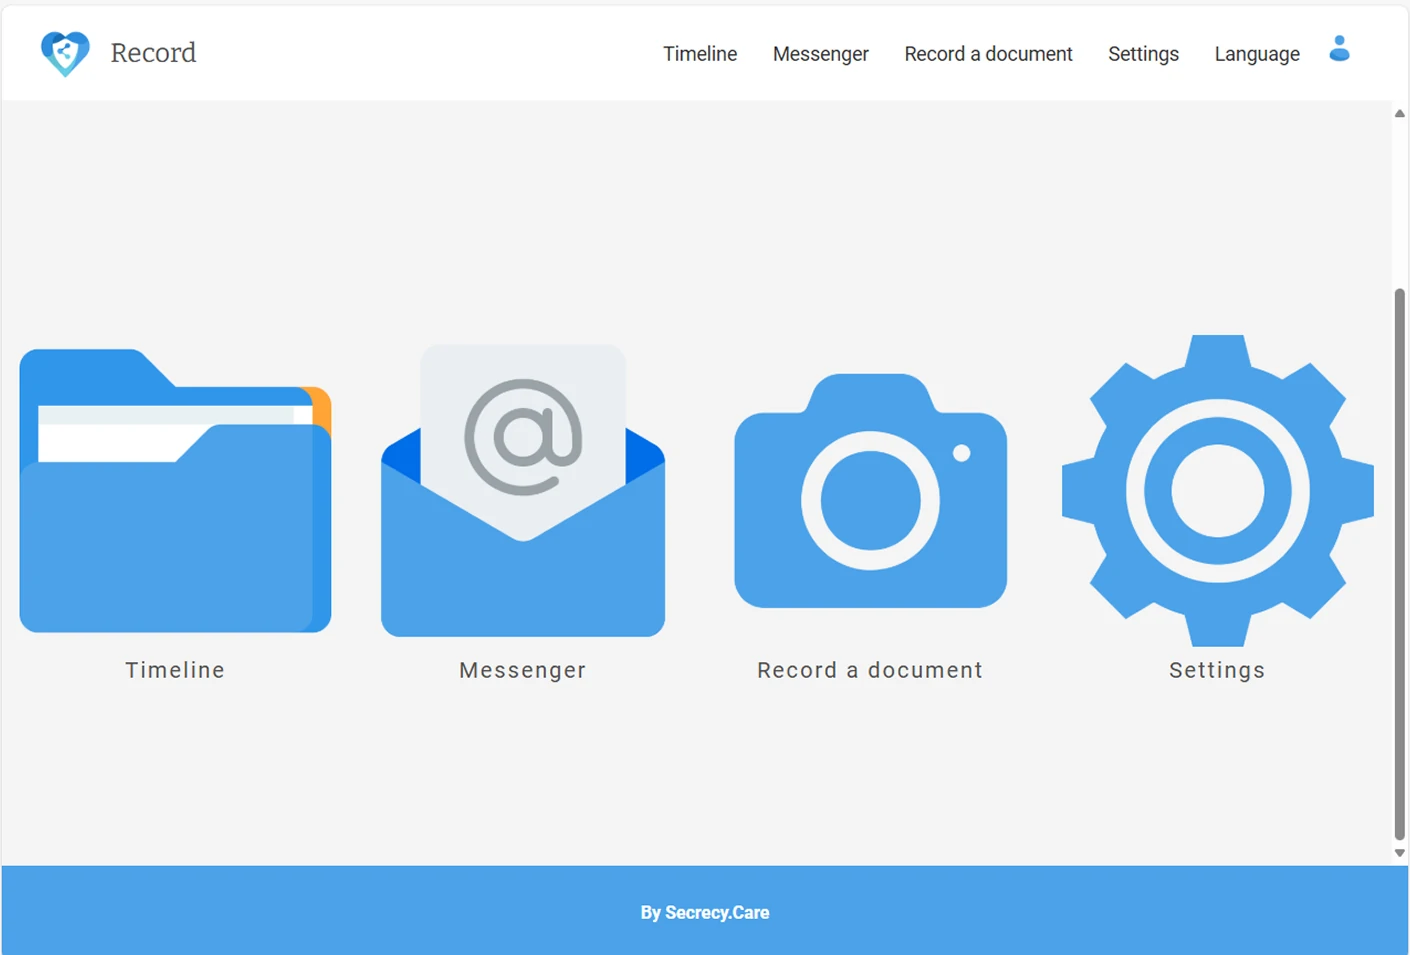Click the large gear Settings icon
Screen dimensions: 1410x955
(x=1217, y=490)
